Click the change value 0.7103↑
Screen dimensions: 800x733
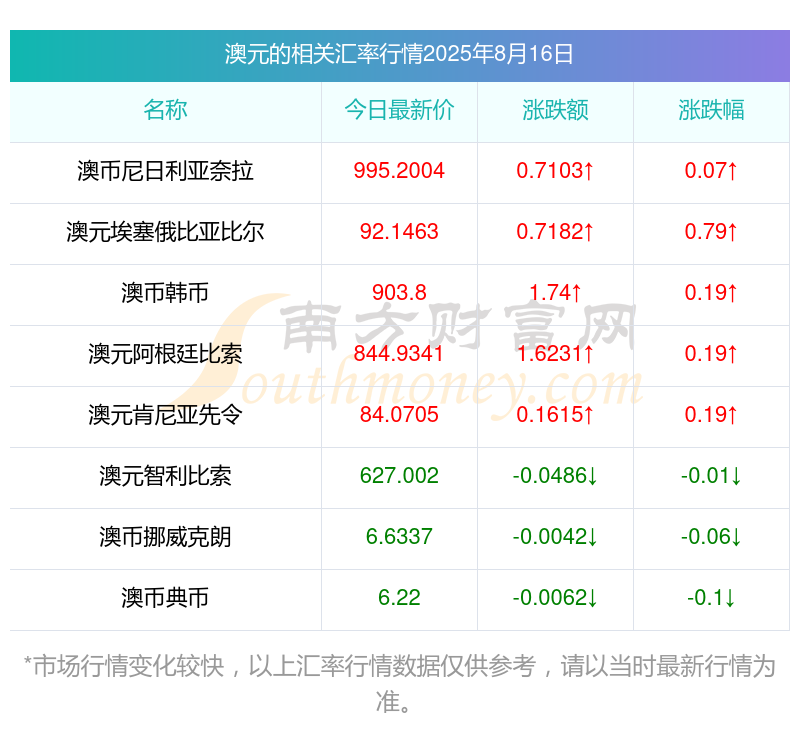[555, 171]
